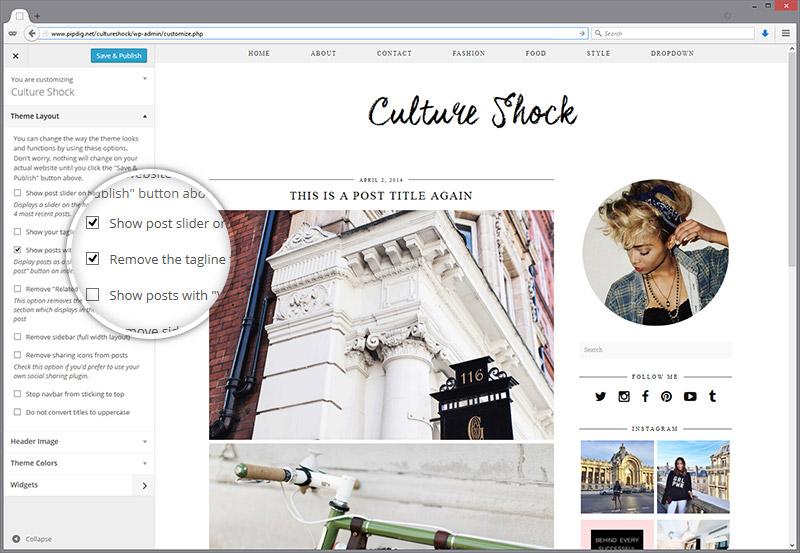Screen dimensions: 800x553
Task: Toggle Show post slider checkbox in sidebar
Action: [x=17, y=193]
